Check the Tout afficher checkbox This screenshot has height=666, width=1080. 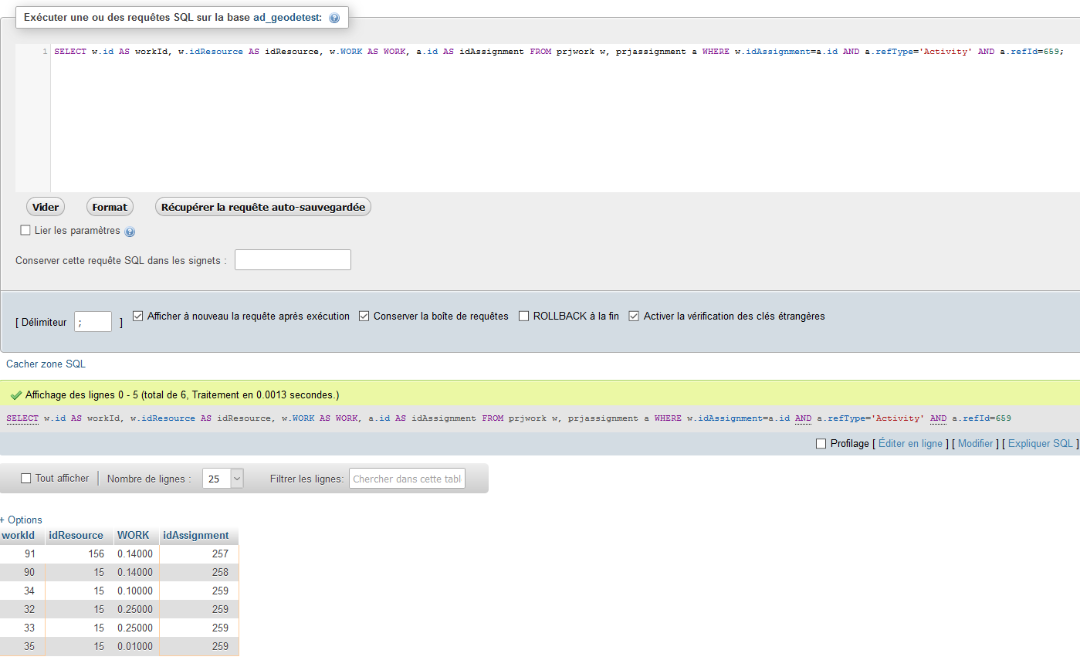click(26, 478)
